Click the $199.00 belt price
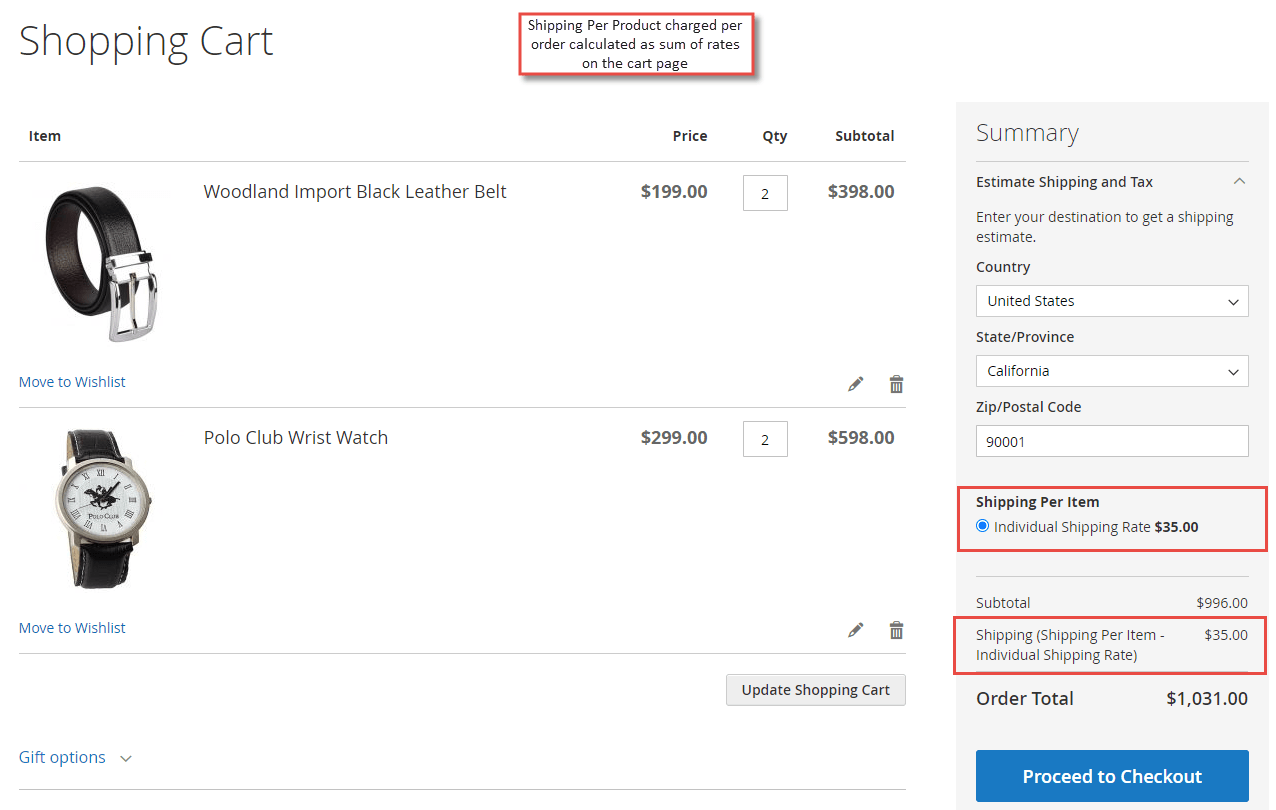The height and width of the screenshot is (810, 1276). (x=674, y=191)
